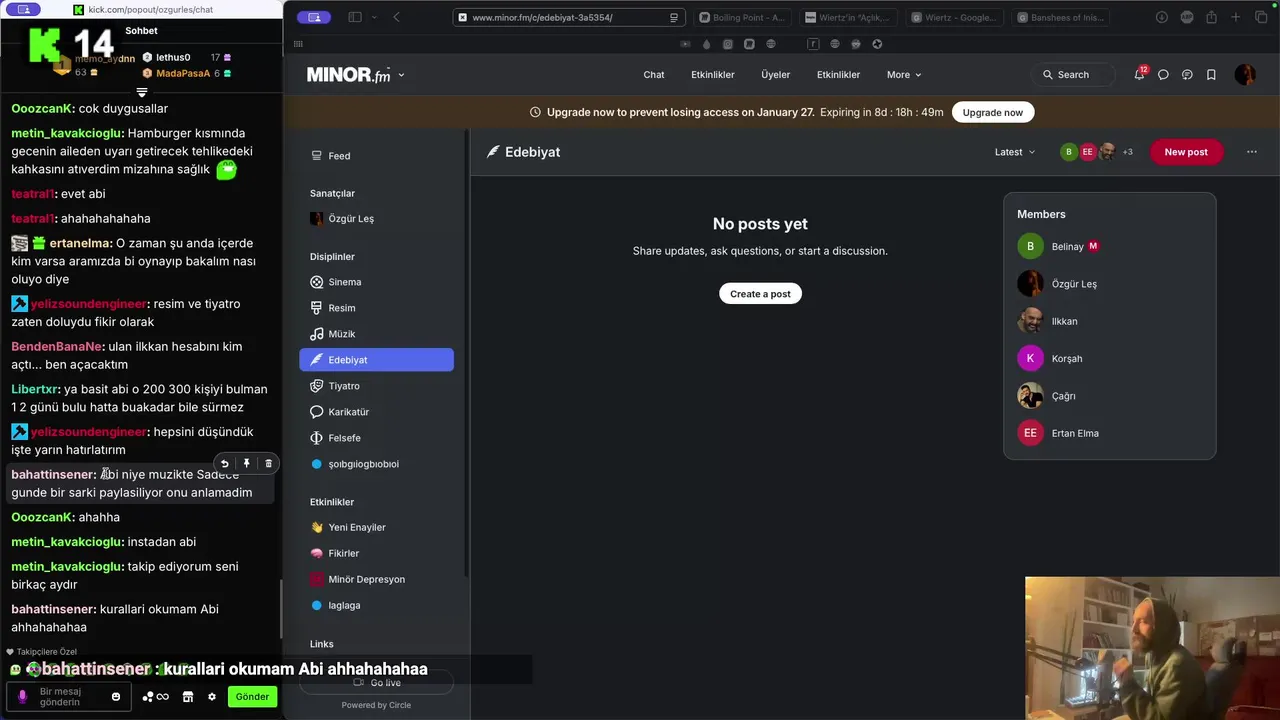
Task: Click the purple microphone icon in chat input
Action: [22, 697]
